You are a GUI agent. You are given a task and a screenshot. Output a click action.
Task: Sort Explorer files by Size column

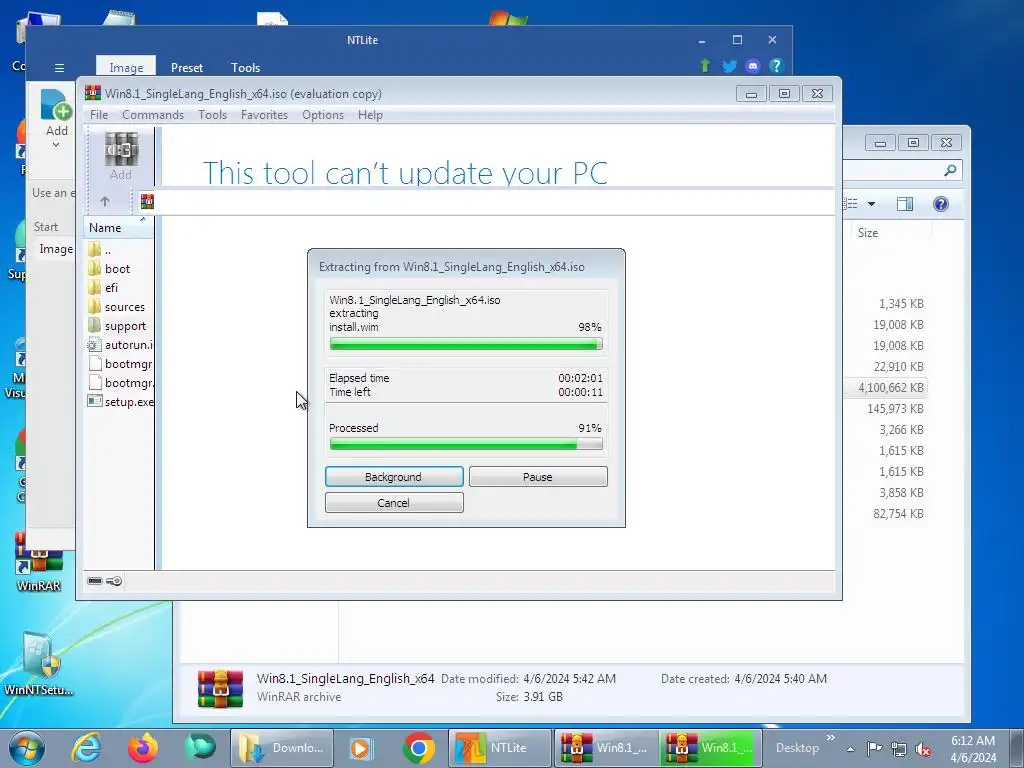(x=868, y=233)
